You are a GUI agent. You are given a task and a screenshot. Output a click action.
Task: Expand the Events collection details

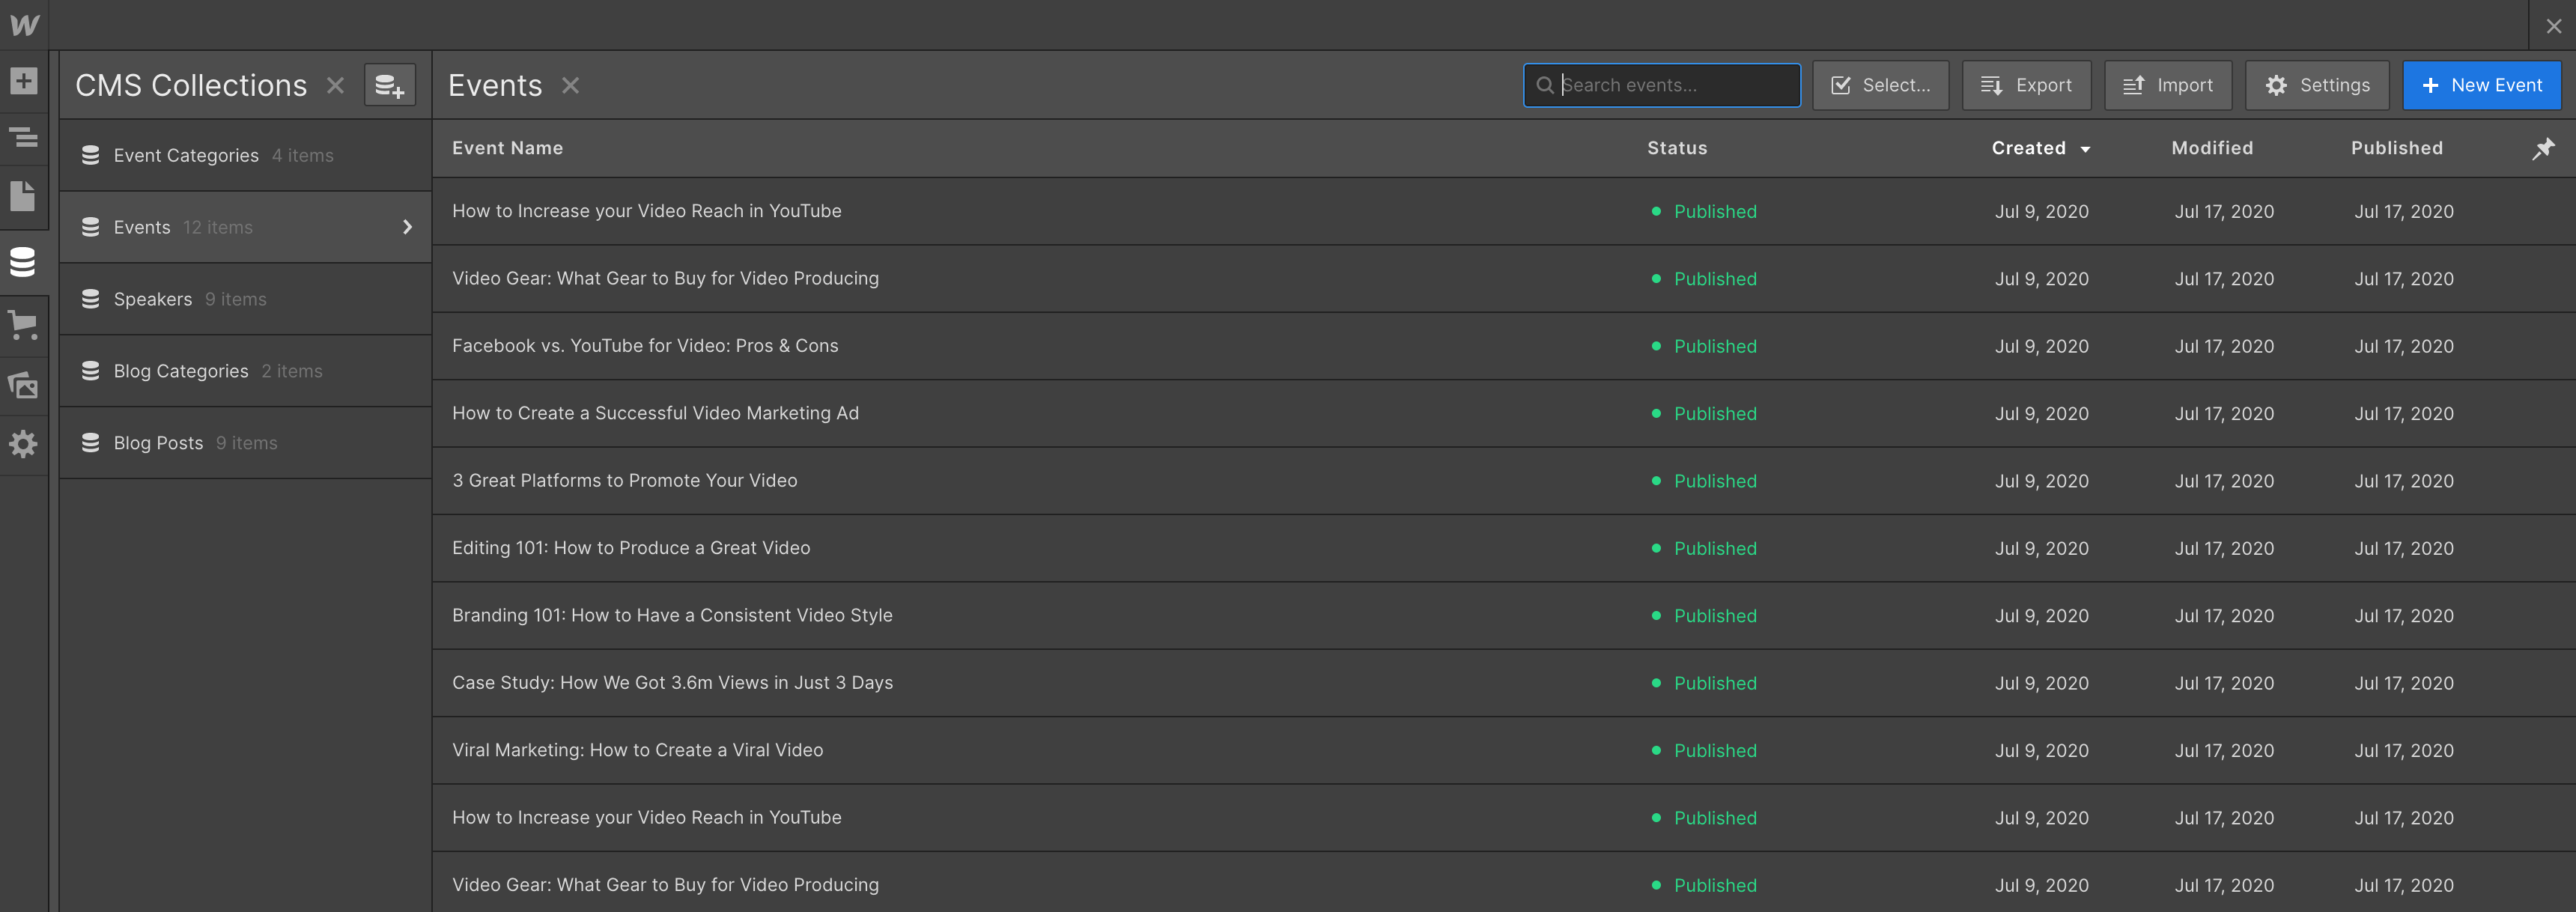407,227
